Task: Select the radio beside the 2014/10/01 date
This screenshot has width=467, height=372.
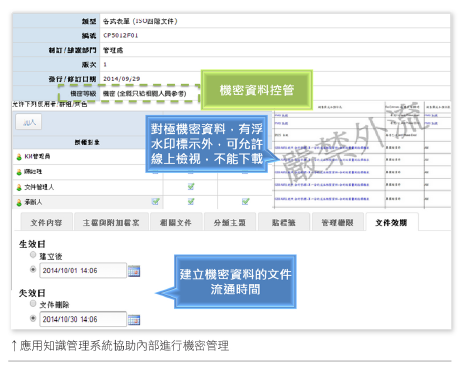Action: click(x=33, y=269)
